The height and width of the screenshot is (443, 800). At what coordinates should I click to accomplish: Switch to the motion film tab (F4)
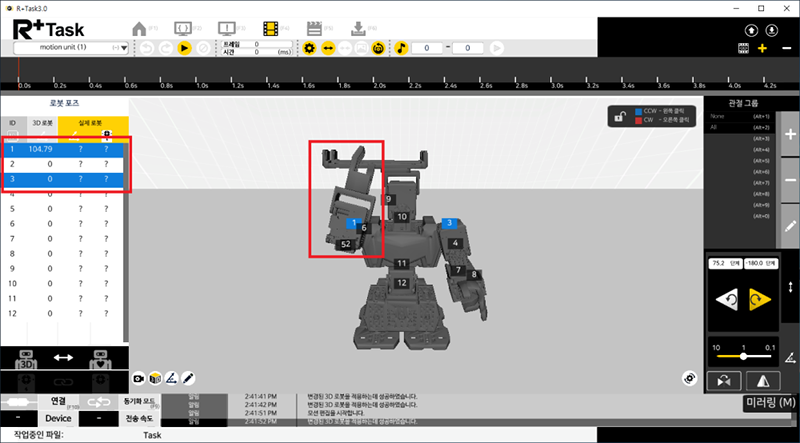271,29
